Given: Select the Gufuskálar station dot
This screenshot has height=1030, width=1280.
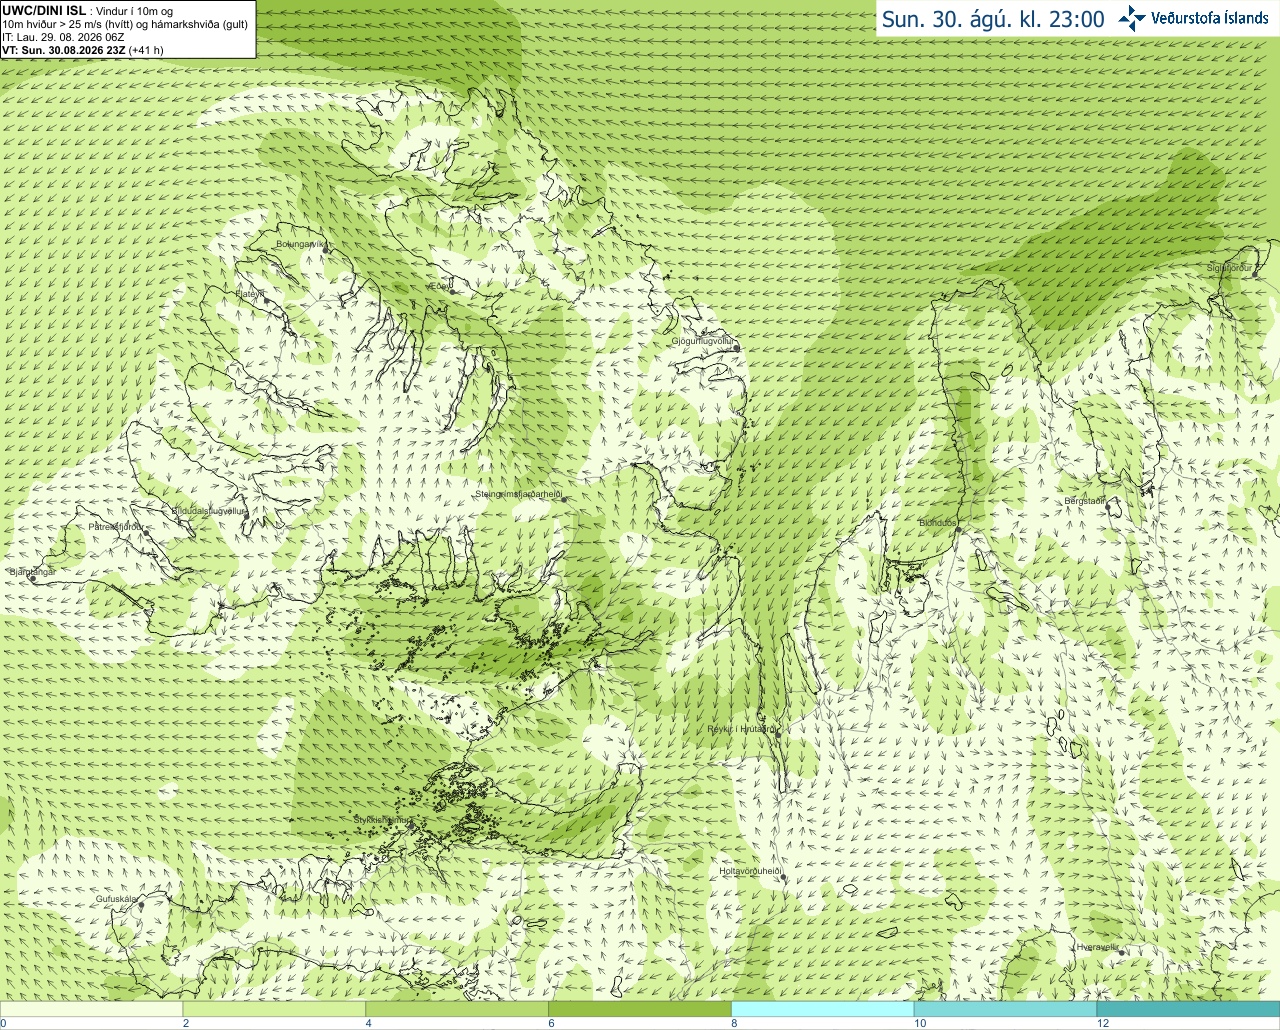Looking at the screenshot, I should point(142,906).
